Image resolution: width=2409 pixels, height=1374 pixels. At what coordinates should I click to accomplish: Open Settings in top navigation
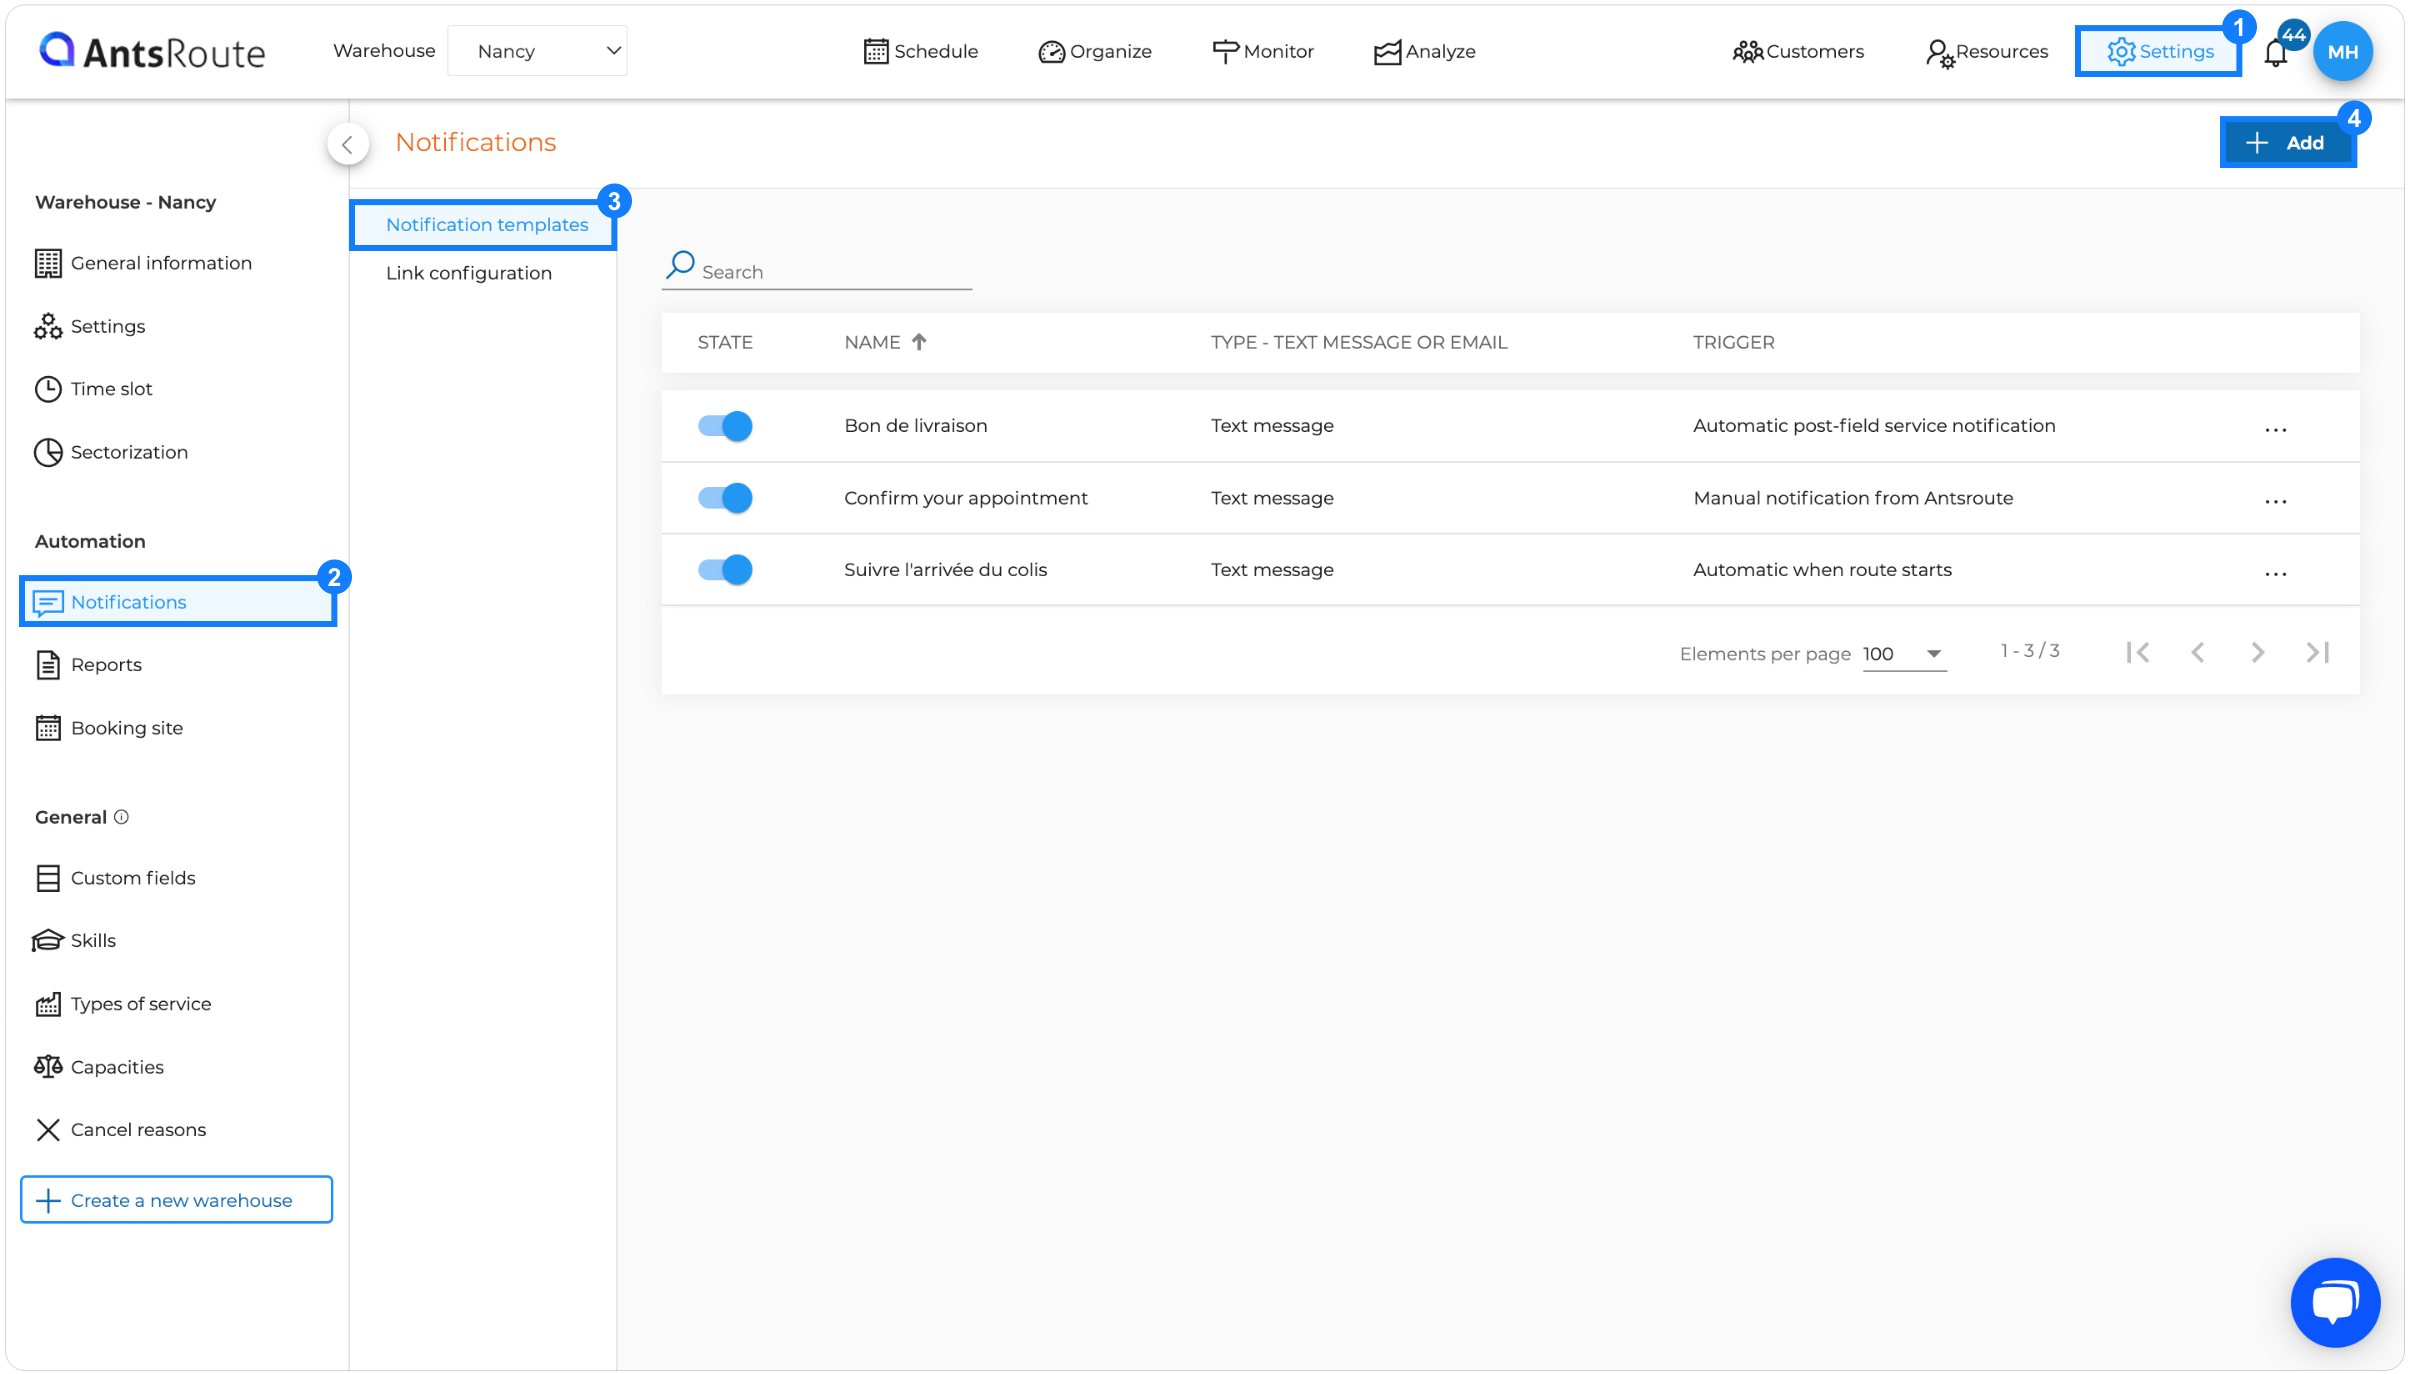[x=2159, y=51]
